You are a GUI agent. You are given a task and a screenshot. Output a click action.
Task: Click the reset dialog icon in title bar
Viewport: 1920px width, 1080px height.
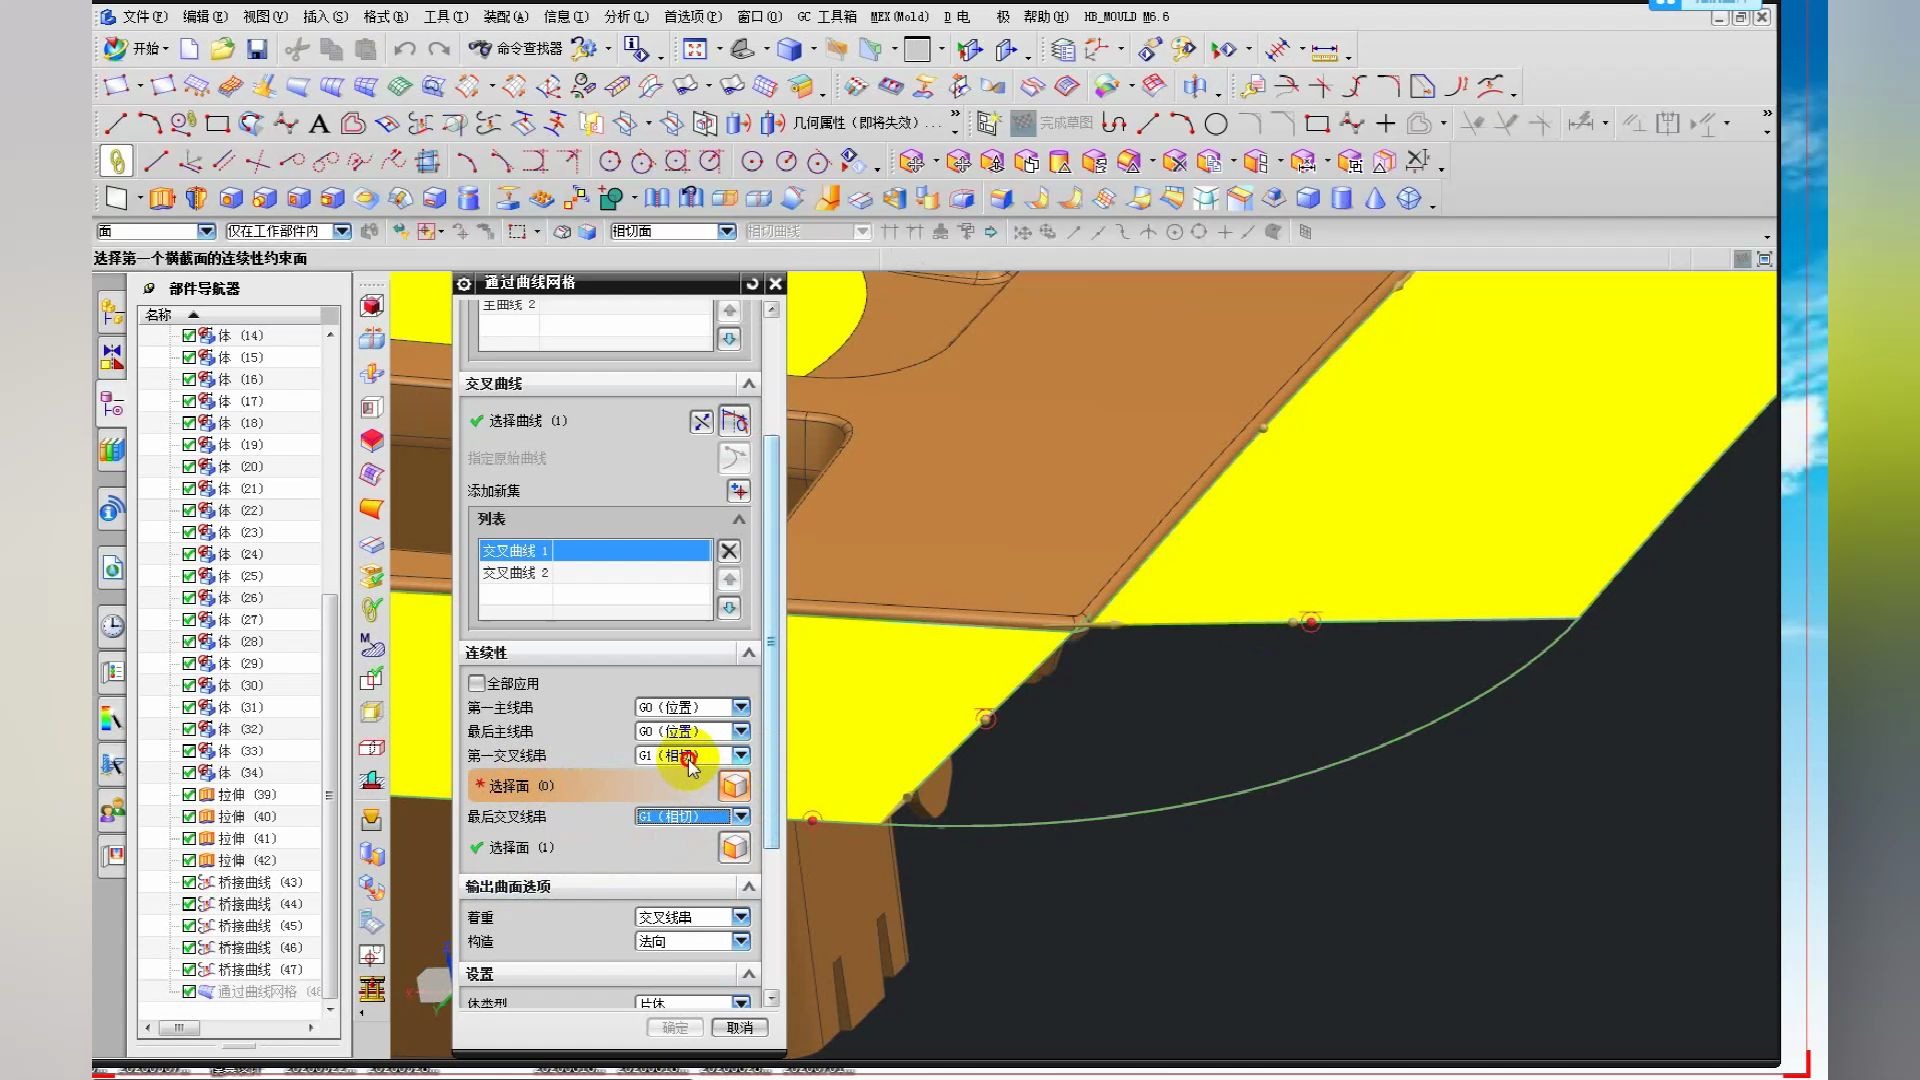752,284
